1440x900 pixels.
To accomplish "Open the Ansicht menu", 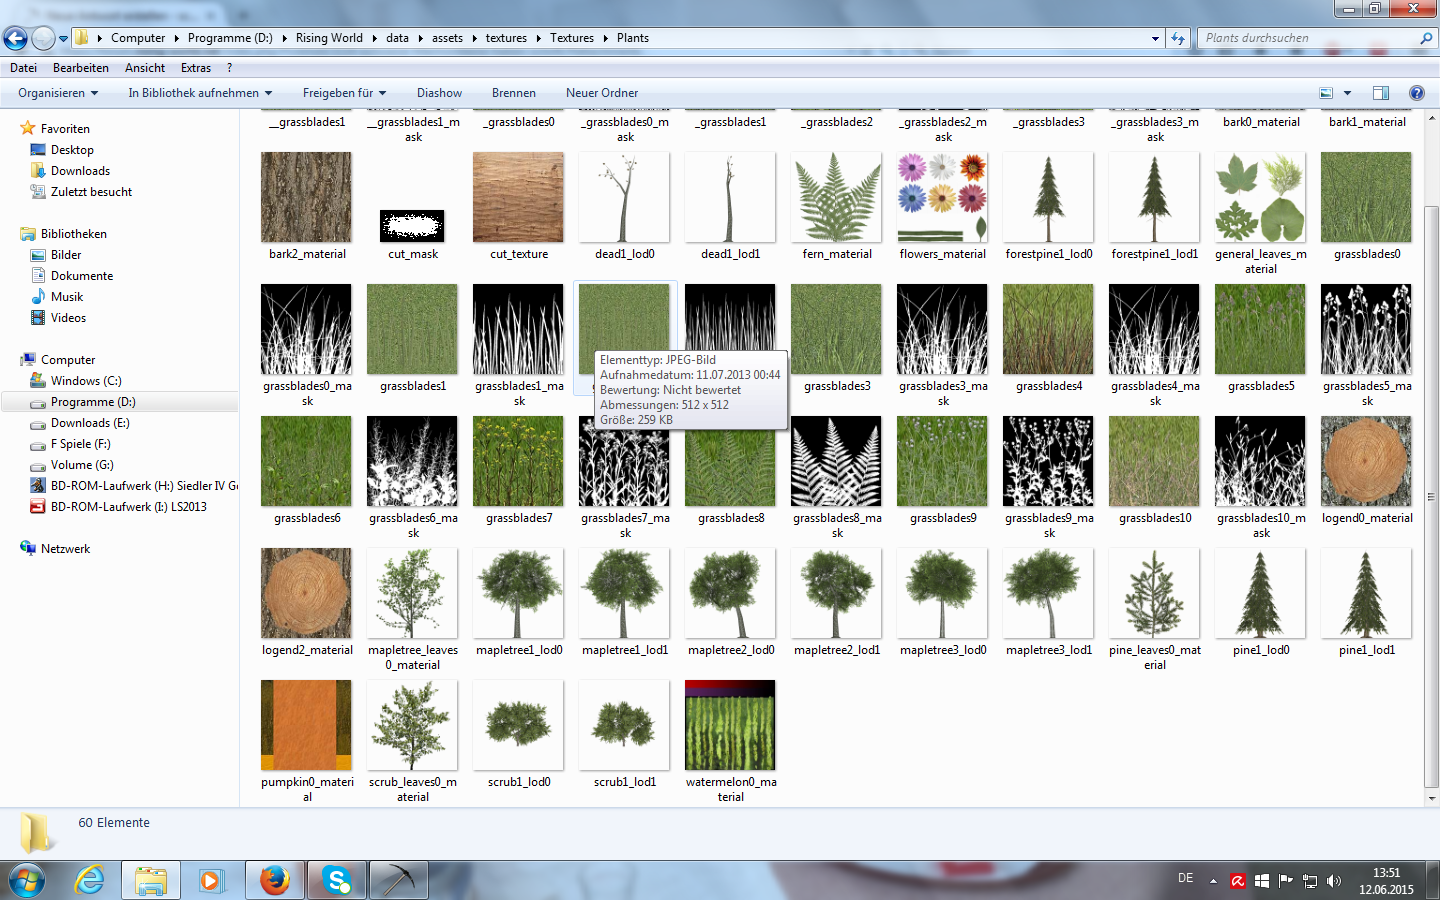I will pyautogui.click(x=145, y=68).
